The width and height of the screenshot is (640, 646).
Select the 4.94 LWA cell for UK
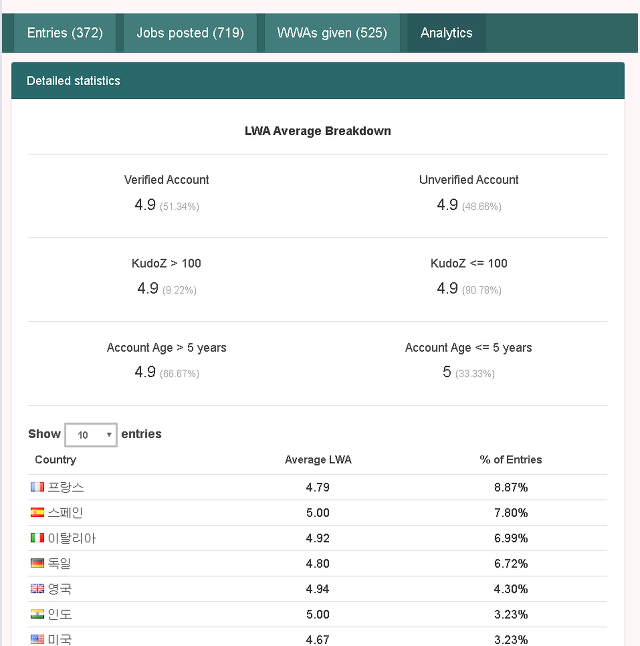tap(317, 589)
